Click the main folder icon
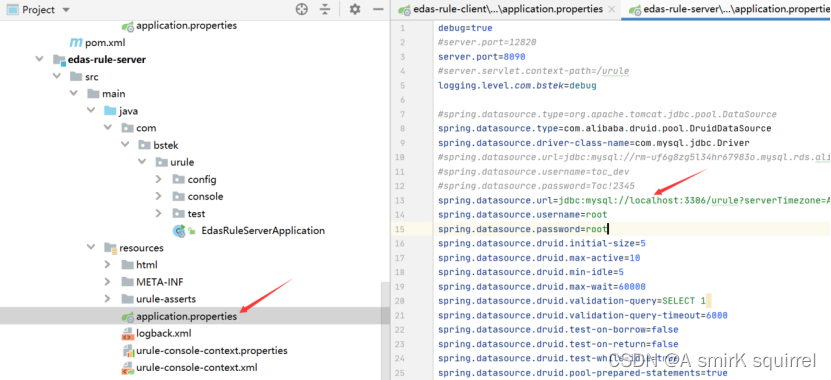Image resolution: width=831 pixels, height=380 pixels. click(x=93, y=94)
